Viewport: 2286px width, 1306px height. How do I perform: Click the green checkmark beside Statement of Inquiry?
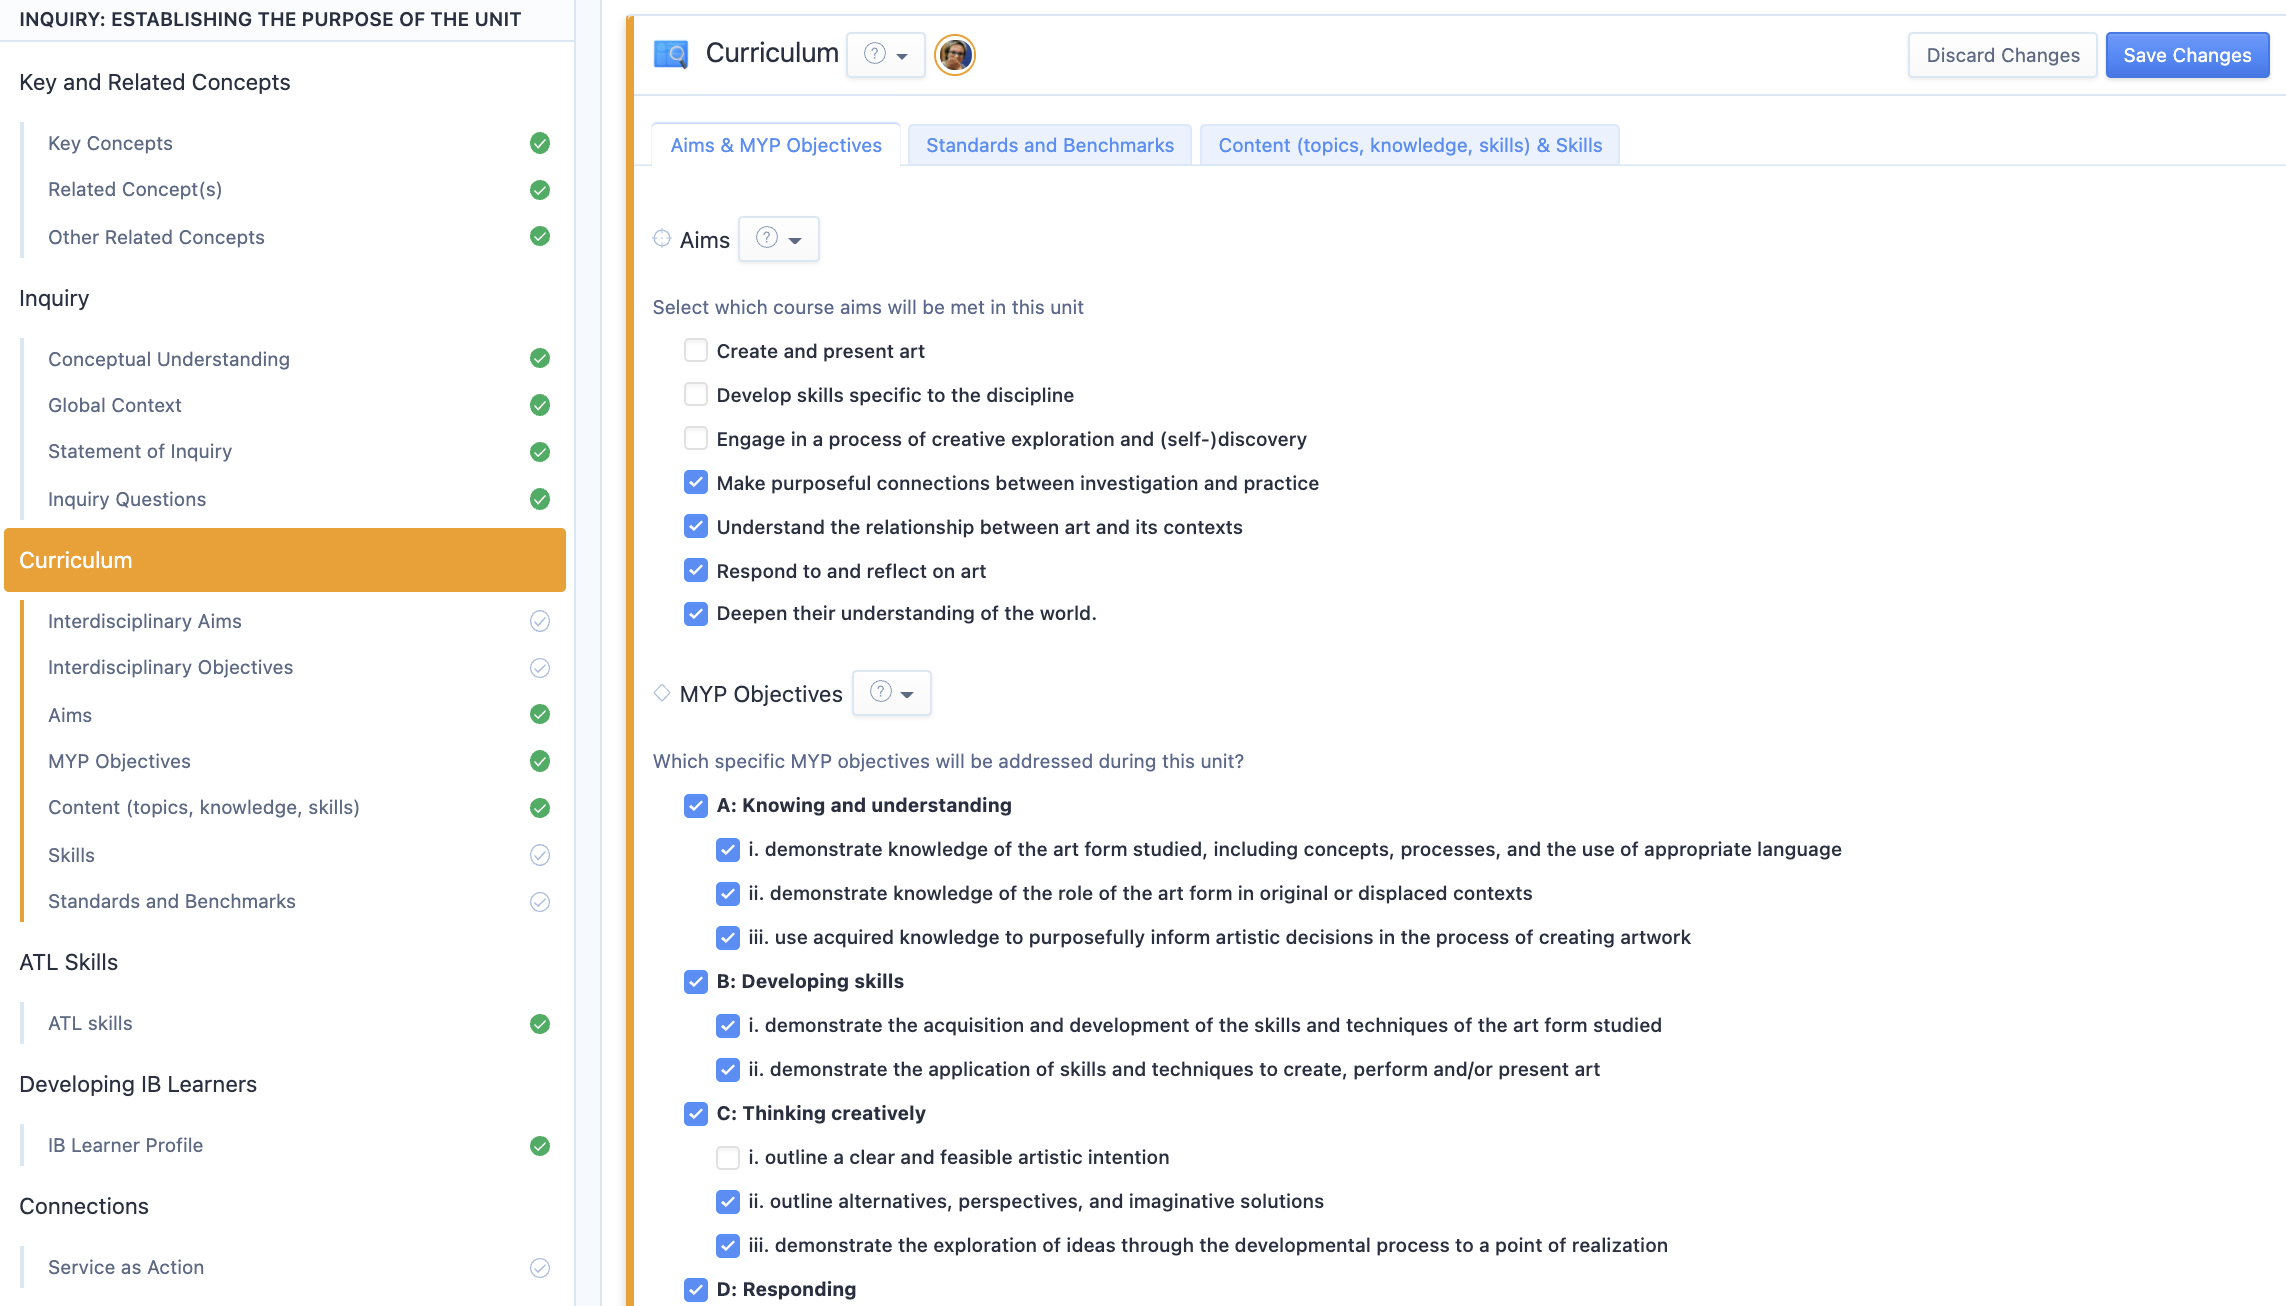coord(539,452)
